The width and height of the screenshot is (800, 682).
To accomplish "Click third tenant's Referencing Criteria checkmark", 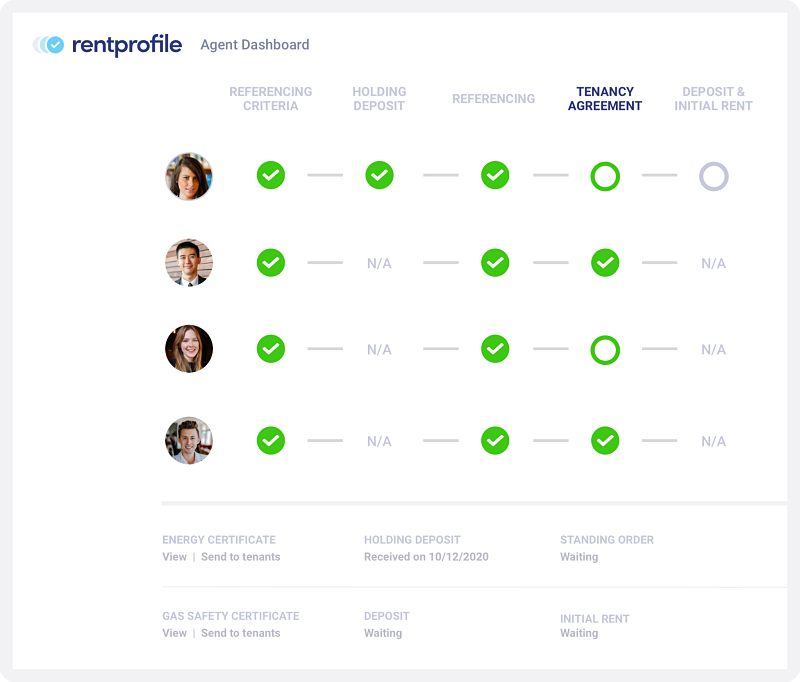I will coord(270,350).
